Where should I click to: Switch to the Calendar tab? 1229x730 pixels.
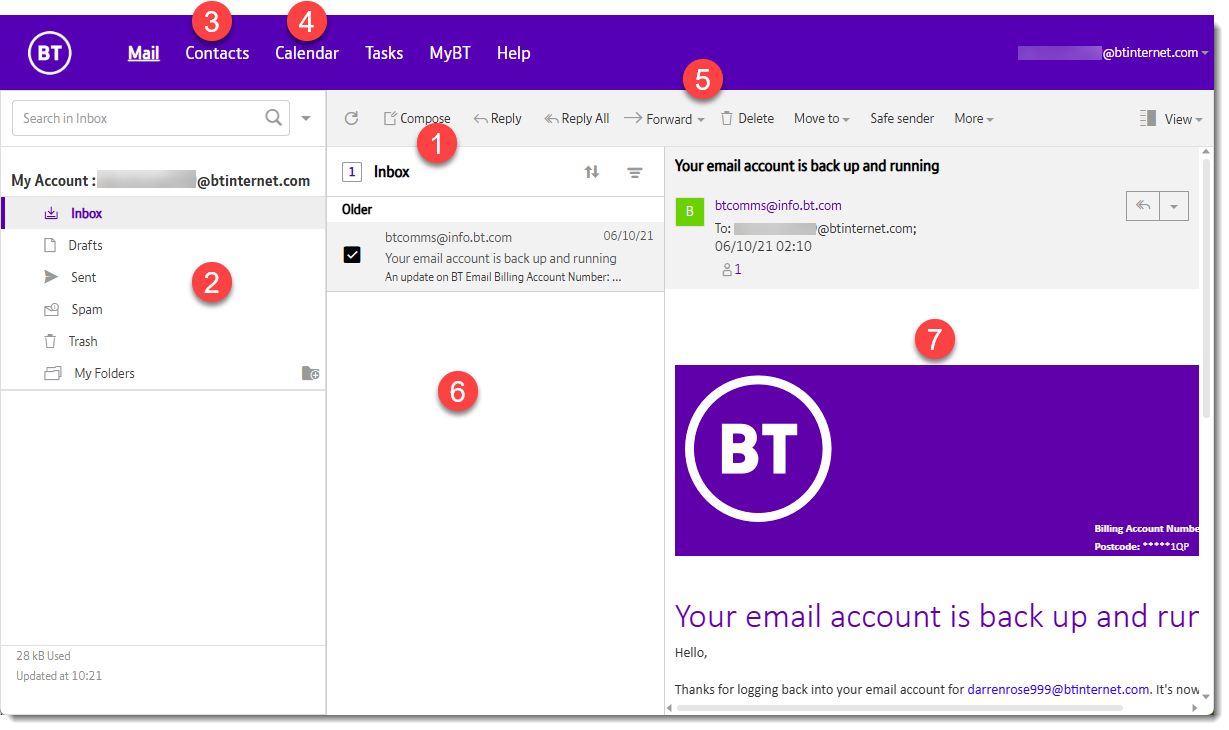coord(307,53)
